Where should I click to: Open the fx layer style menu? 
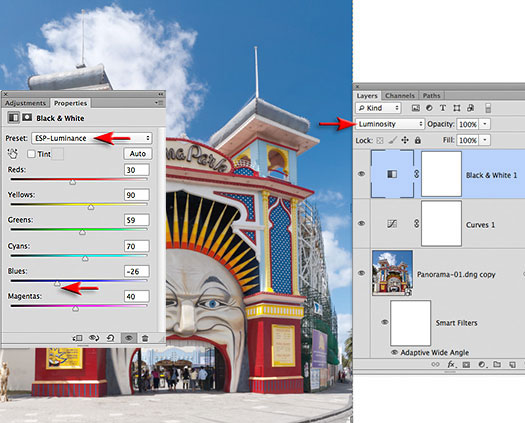click(451, 364)
